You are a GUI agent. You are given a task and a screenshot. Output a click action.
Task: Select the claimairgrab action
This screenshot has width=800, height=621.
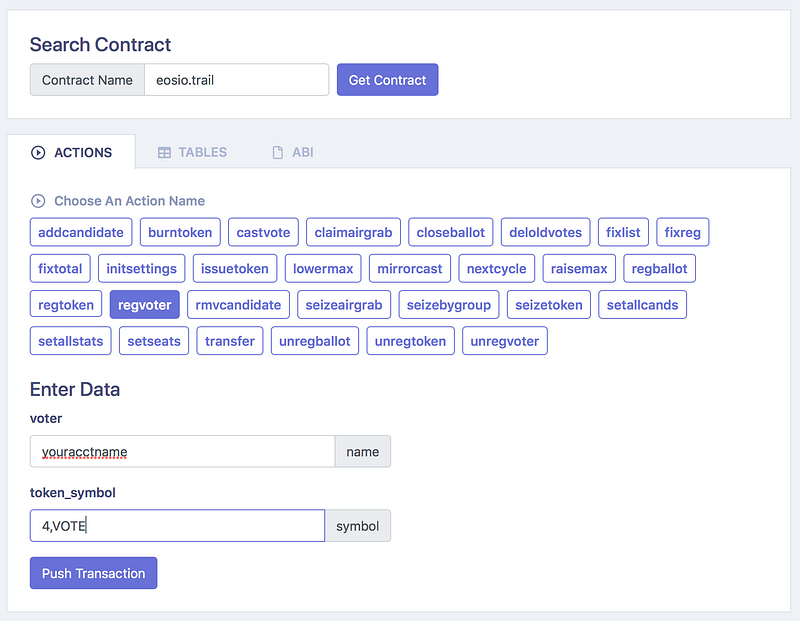pyautogui.click(x=353, y=232)
